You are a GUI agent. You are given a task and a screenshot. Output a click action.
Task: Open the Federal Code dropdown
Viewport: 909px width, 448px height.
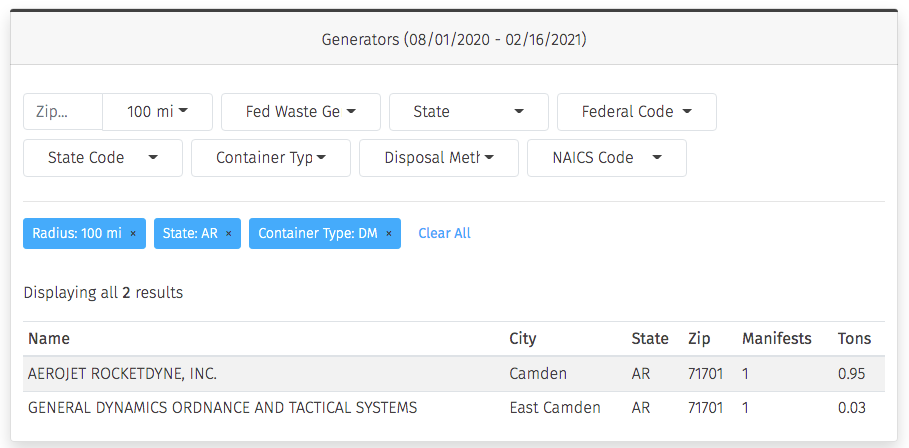tap(637, 112)
